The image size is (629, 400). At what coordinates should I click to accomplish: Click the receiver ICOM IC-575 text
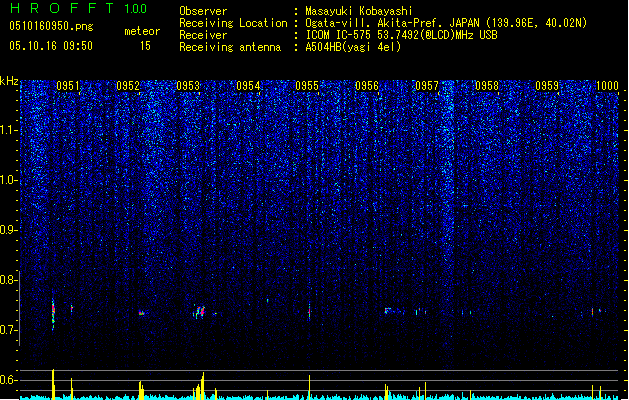[401, 35]
